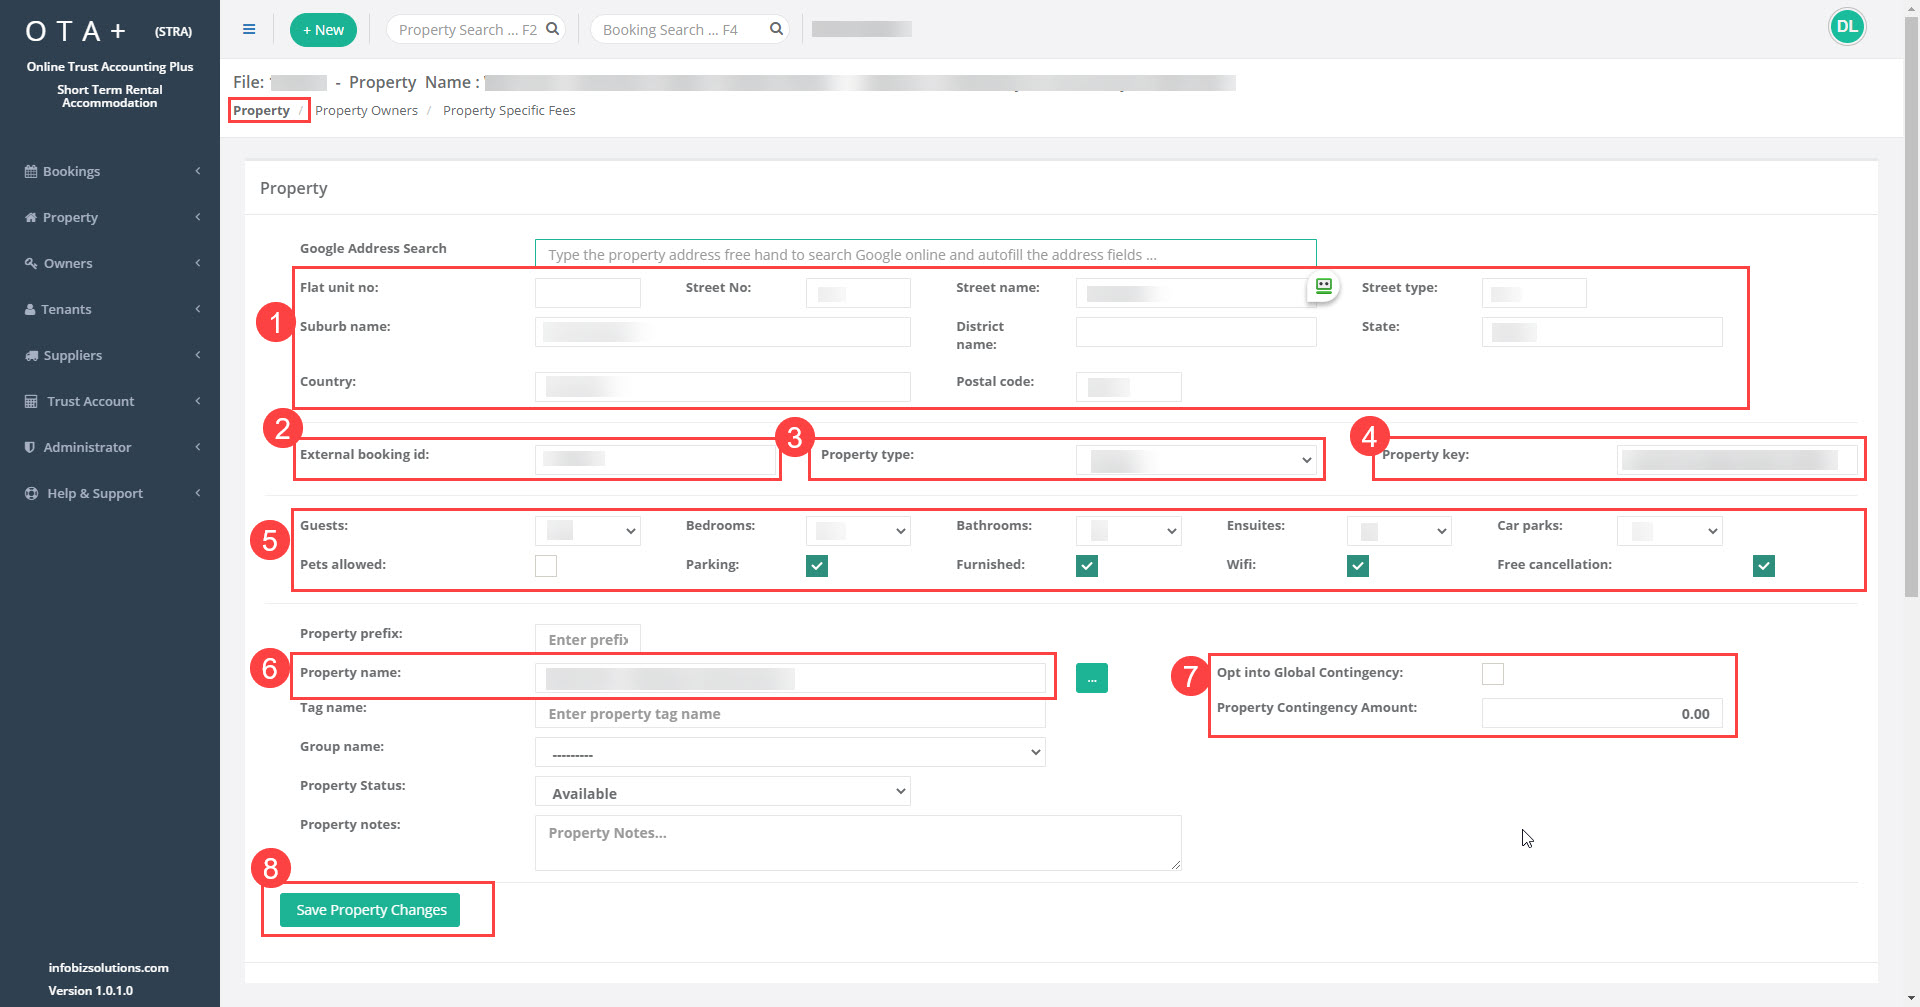Switch to Property Owners tab
Image resolution: width=1920 pixels, height=1007 pixels.
(x=366, y=111)
